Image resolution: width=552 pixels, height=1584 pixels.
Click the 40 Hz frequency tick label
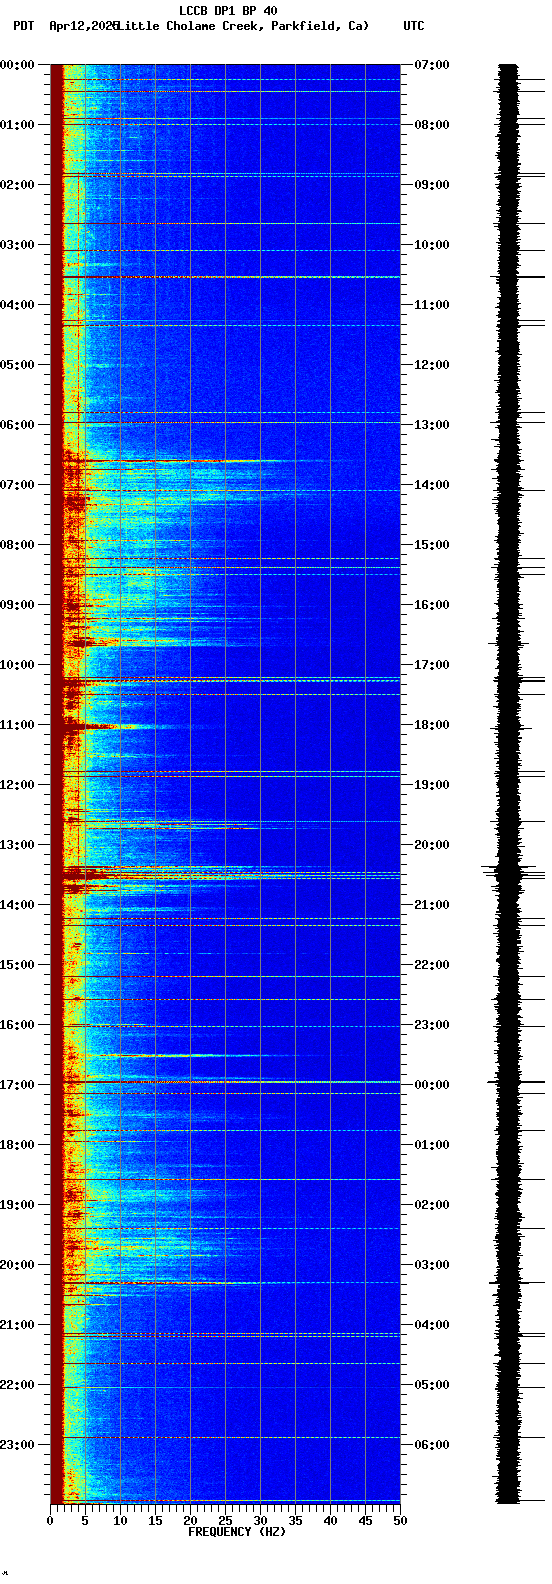330,1521
